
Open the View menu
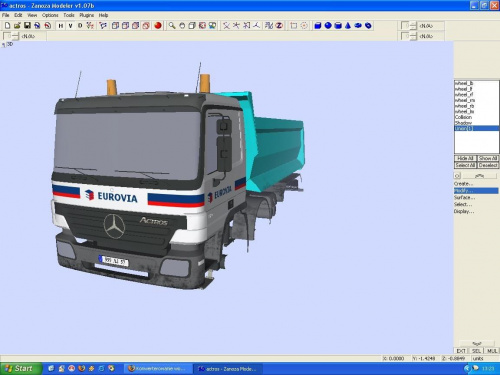pos(32,15)
